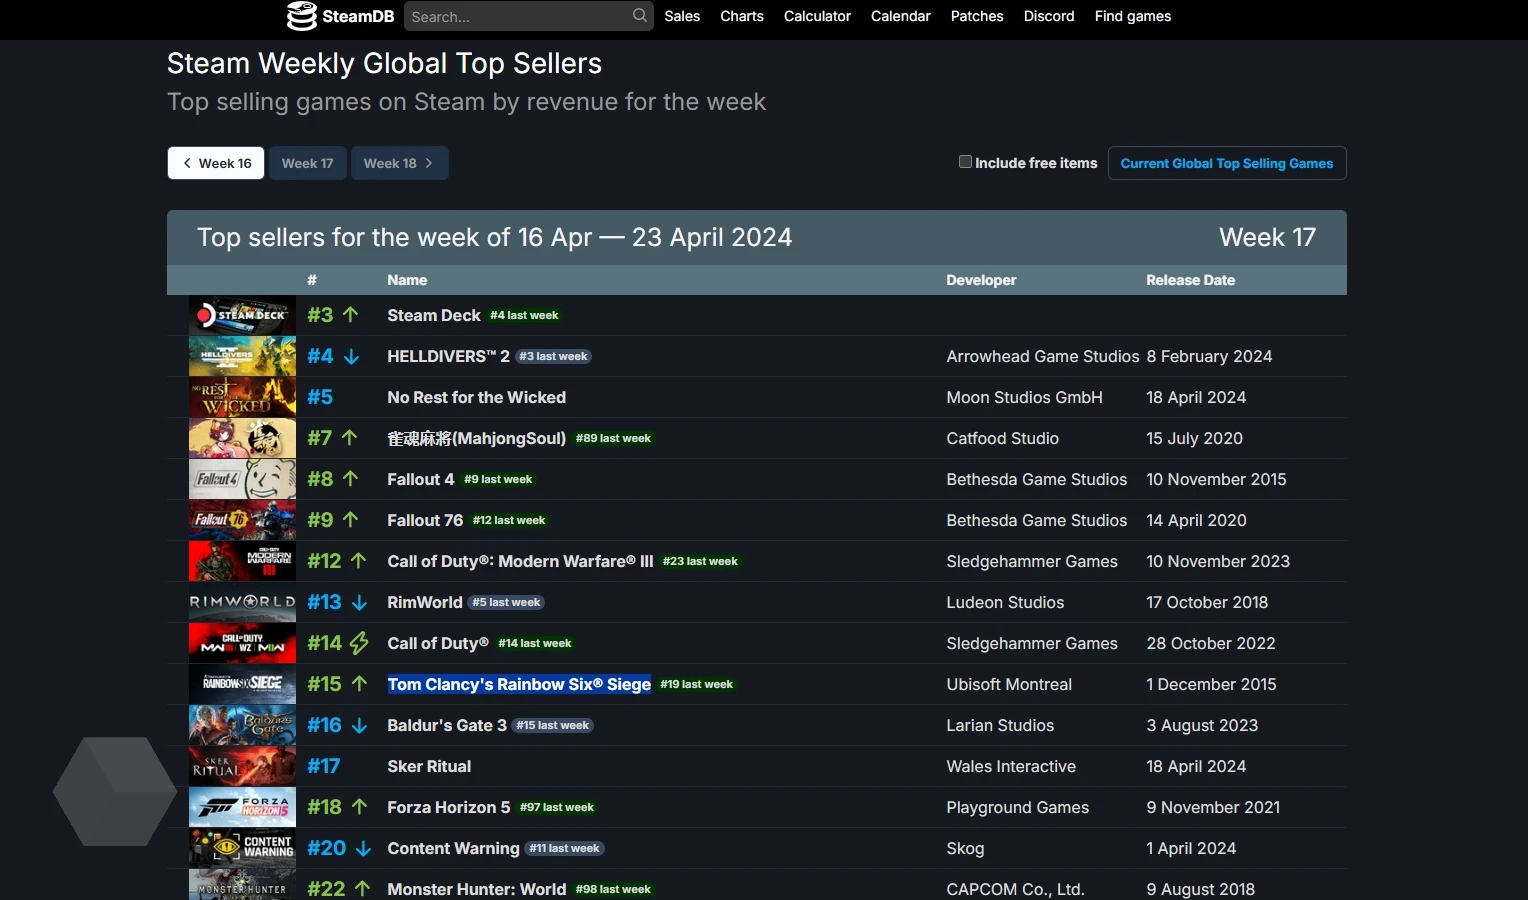Open the Content Warning thumbnail
Screen dimensions: 1528x900
click(242, 848)
